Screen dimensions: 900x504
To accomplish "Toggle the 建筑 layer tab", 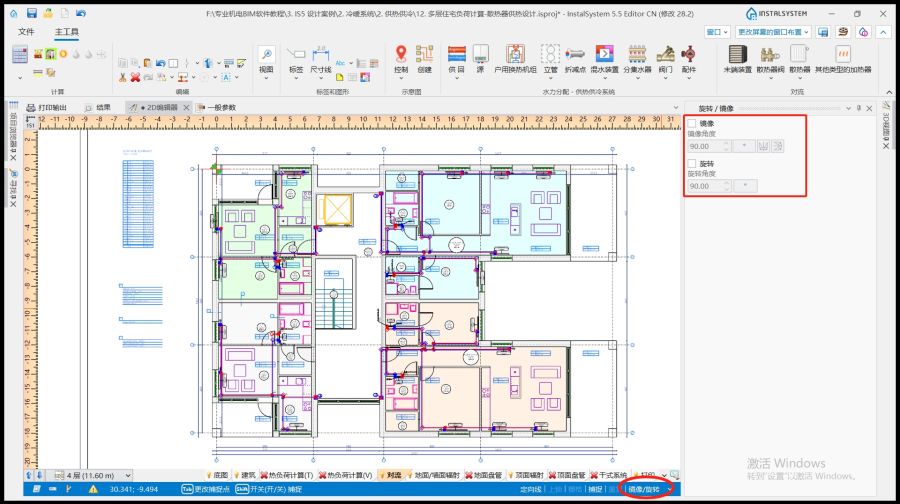I will tap(245, 475).
